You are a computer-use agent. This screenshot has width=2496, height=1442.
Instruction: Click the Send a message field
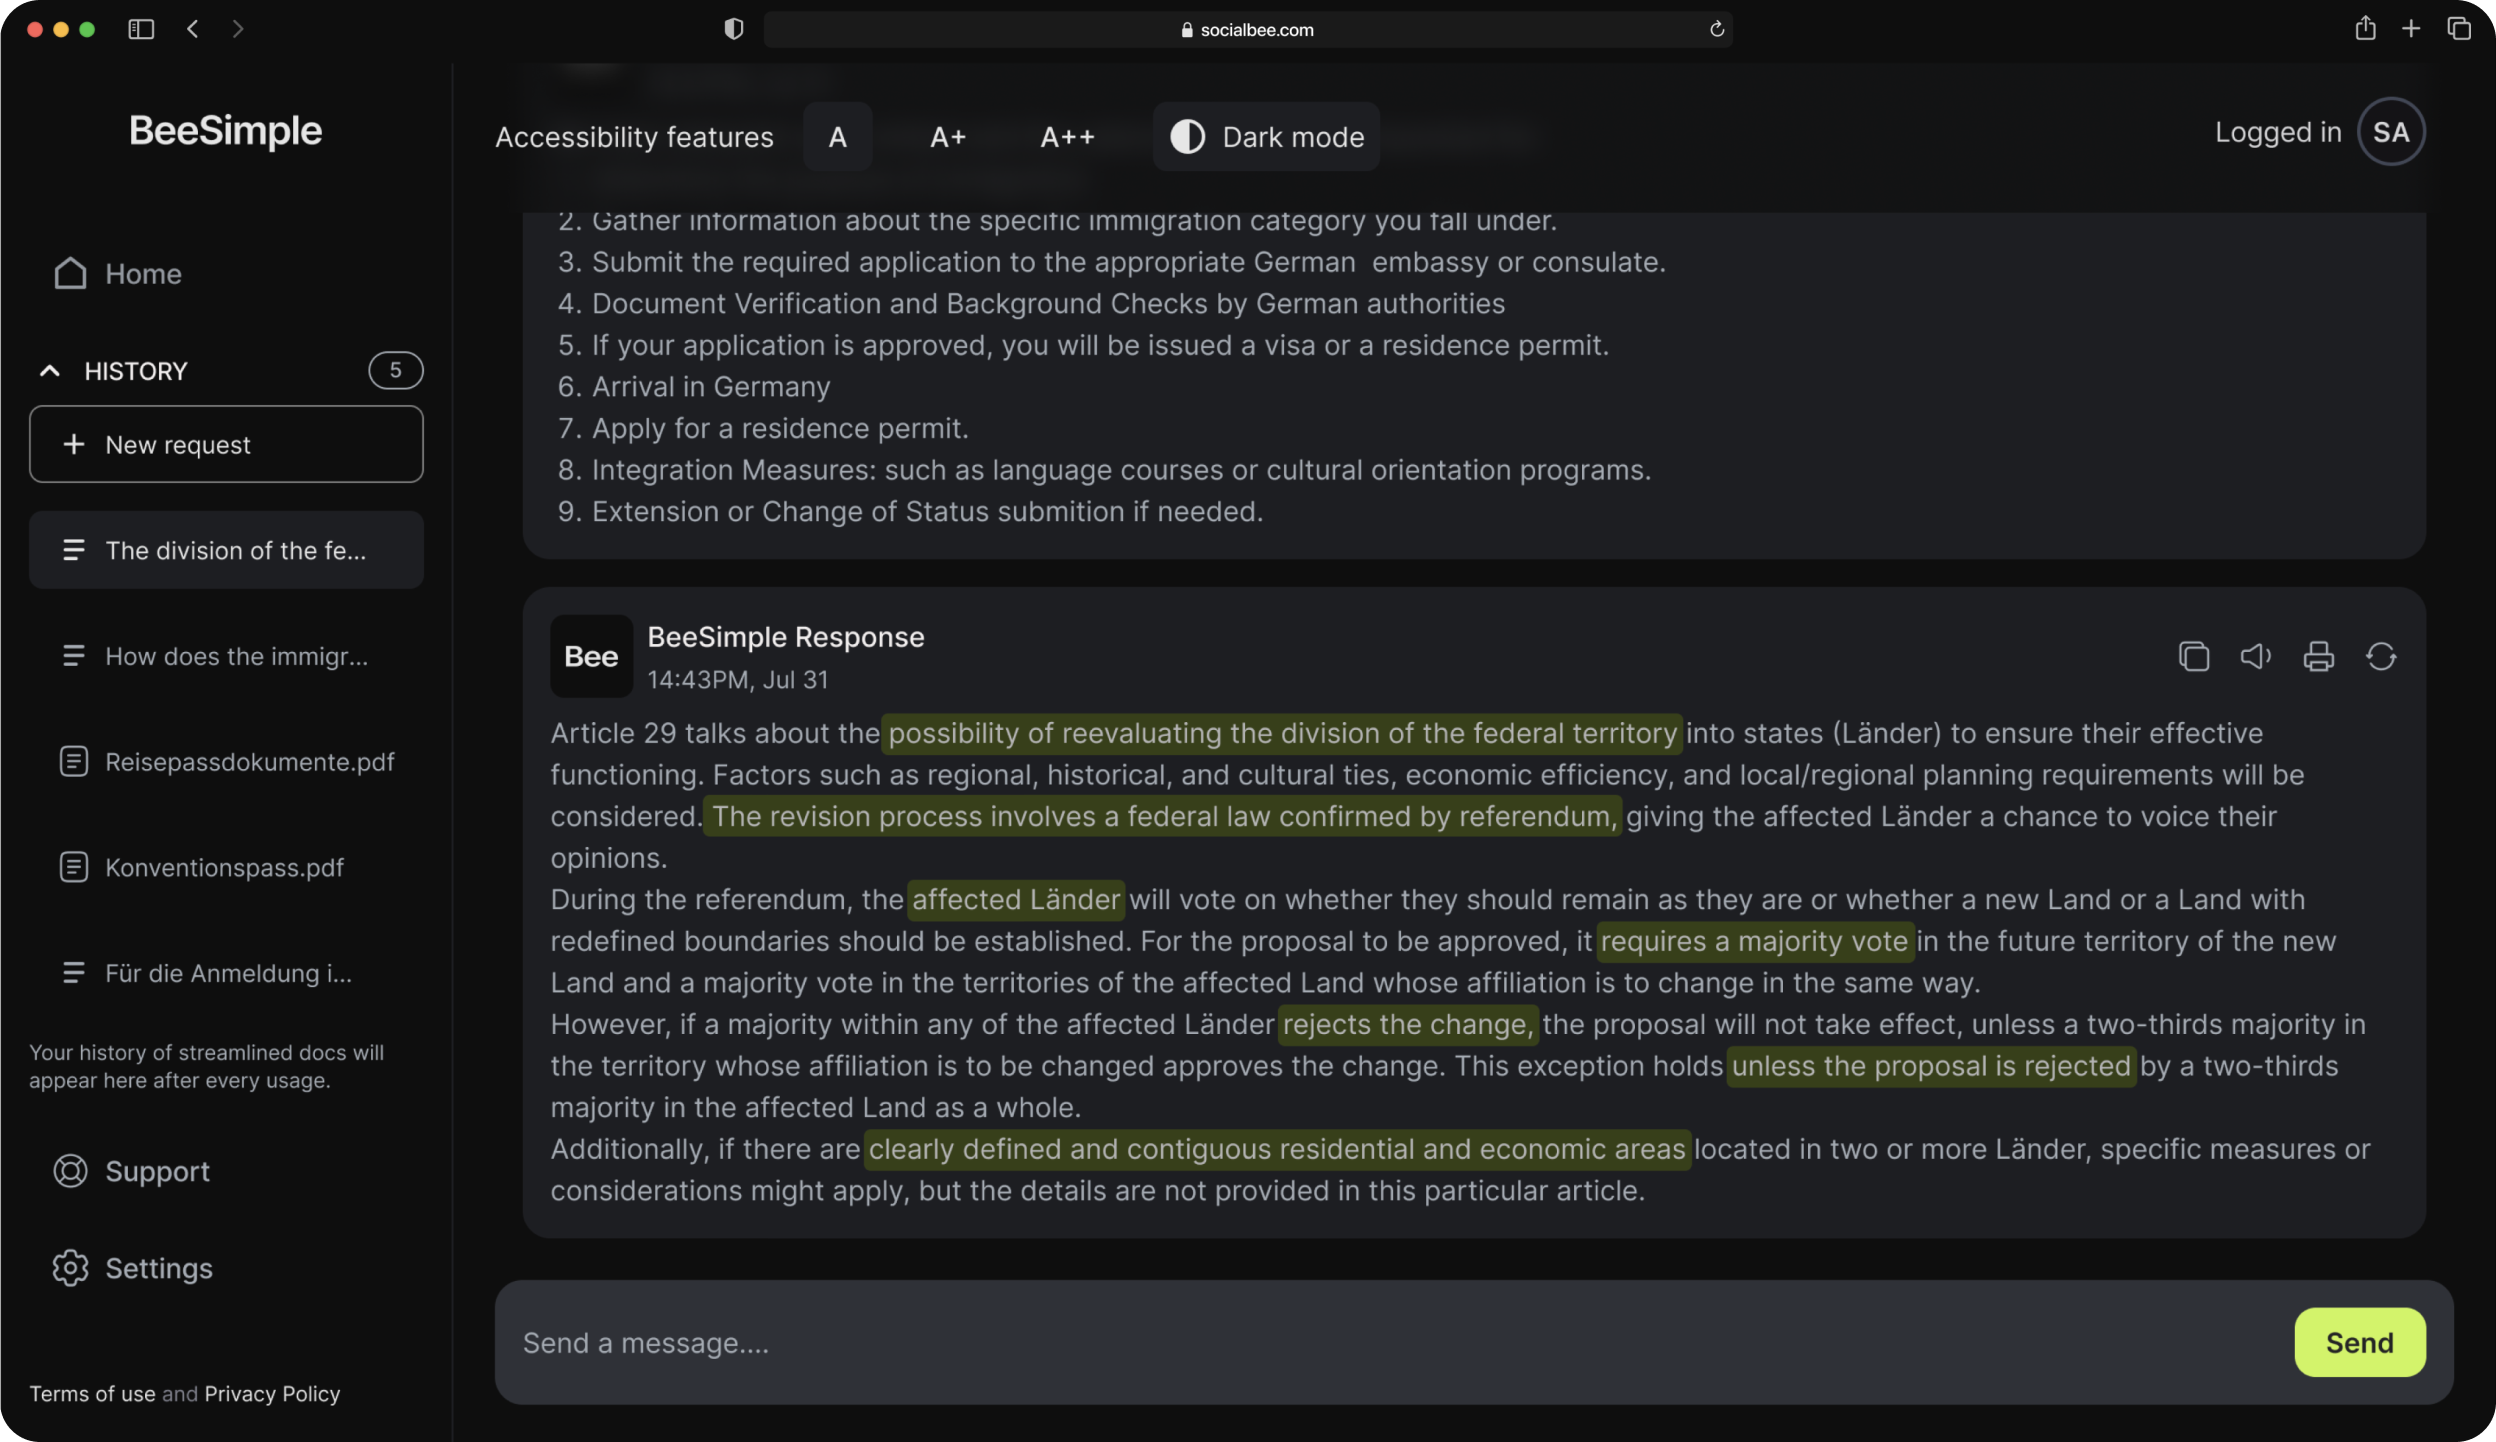1390,1343
